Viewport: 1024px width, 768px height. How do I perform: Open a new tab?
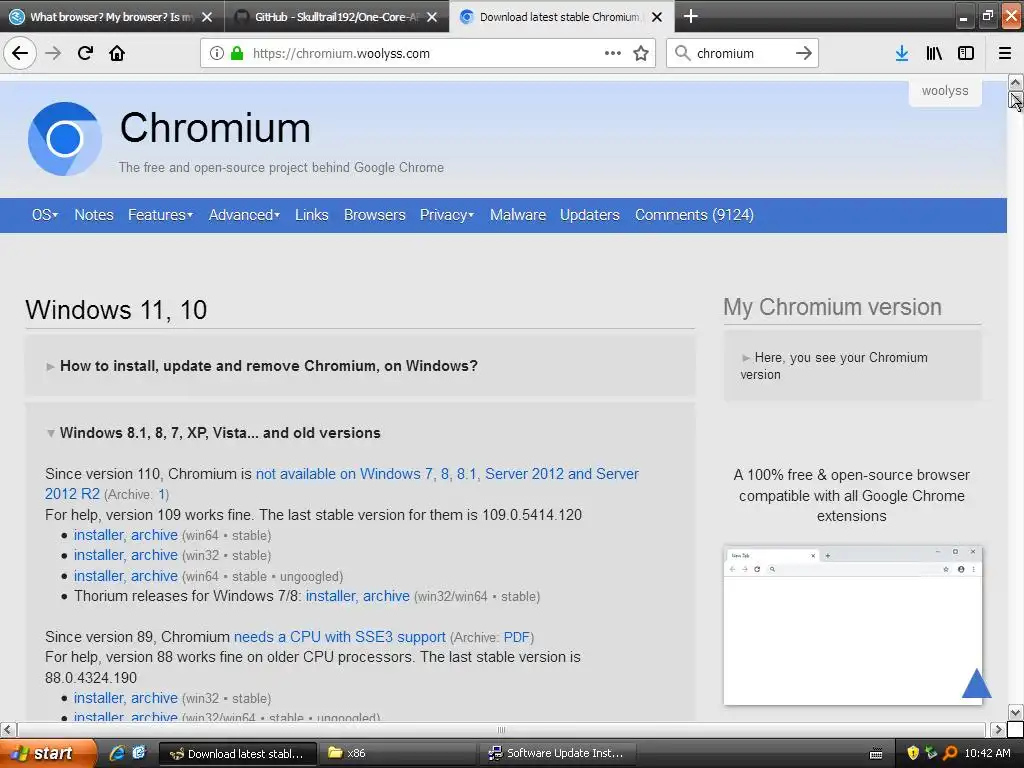pos(690,16)
